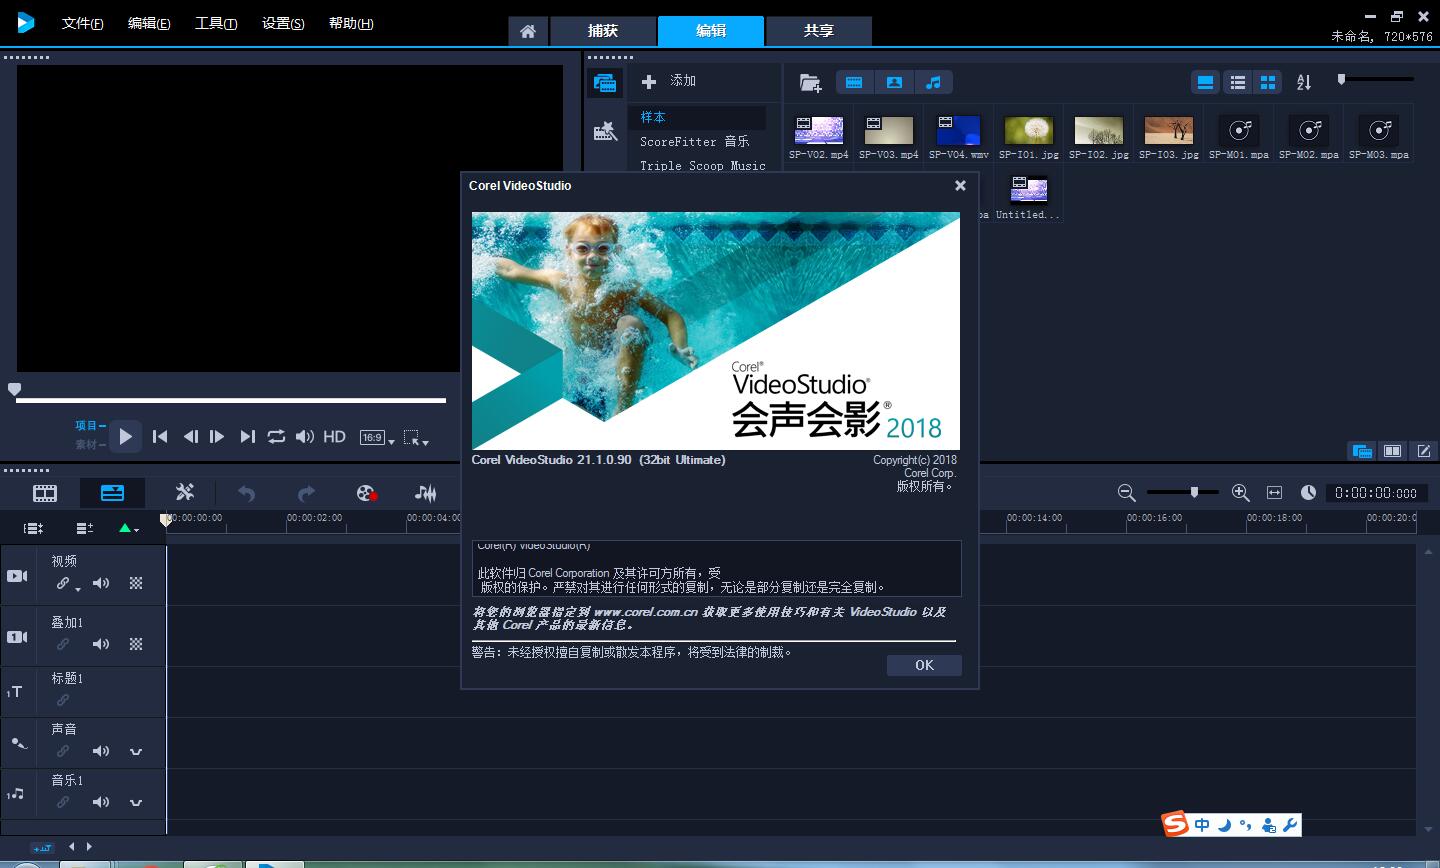This screenshot has height=868, width=1440.
Task: Toggle video clips filter in library
Action: [x=854, y=82]
